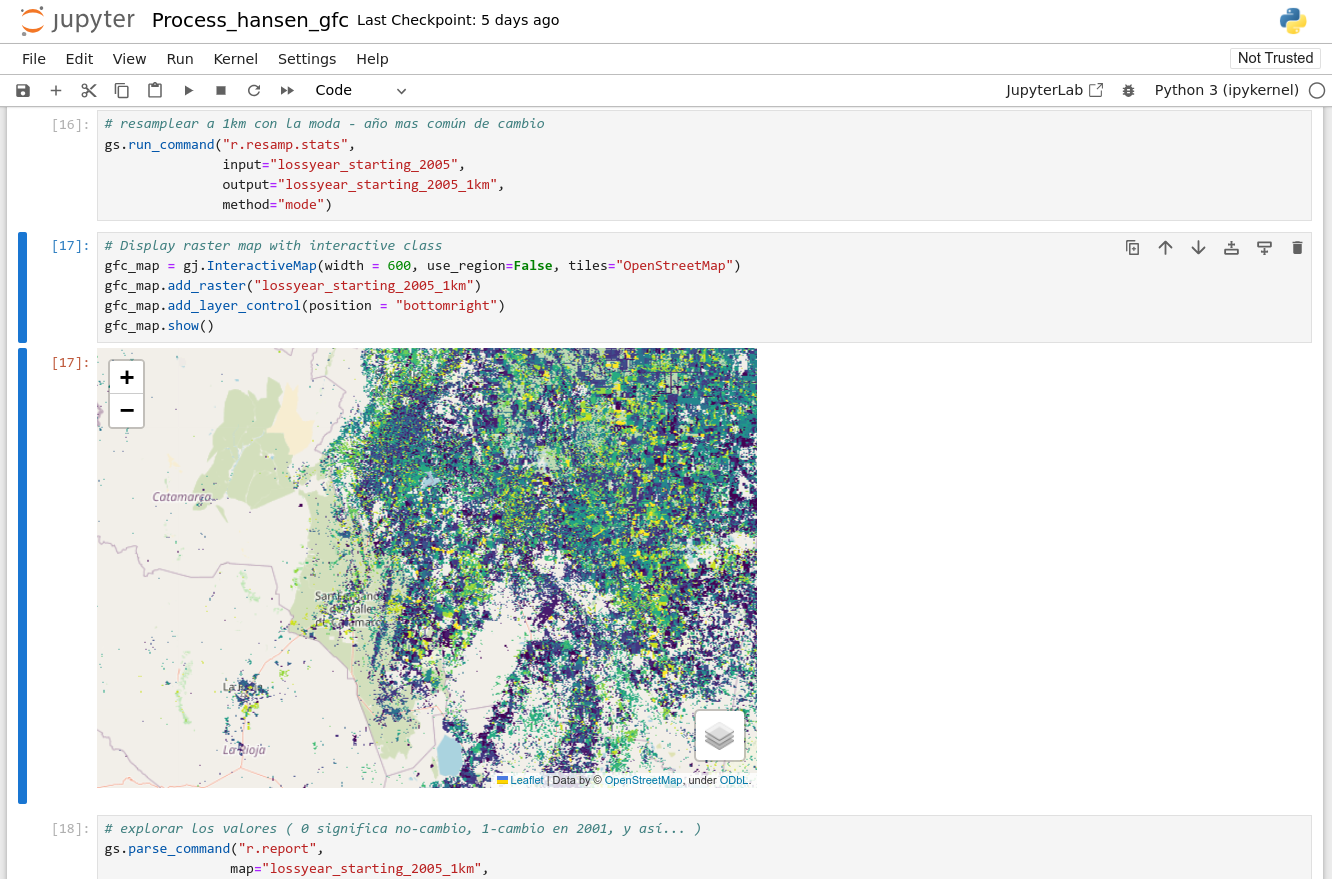Restart kernel and run all cells

click(287, 90)
